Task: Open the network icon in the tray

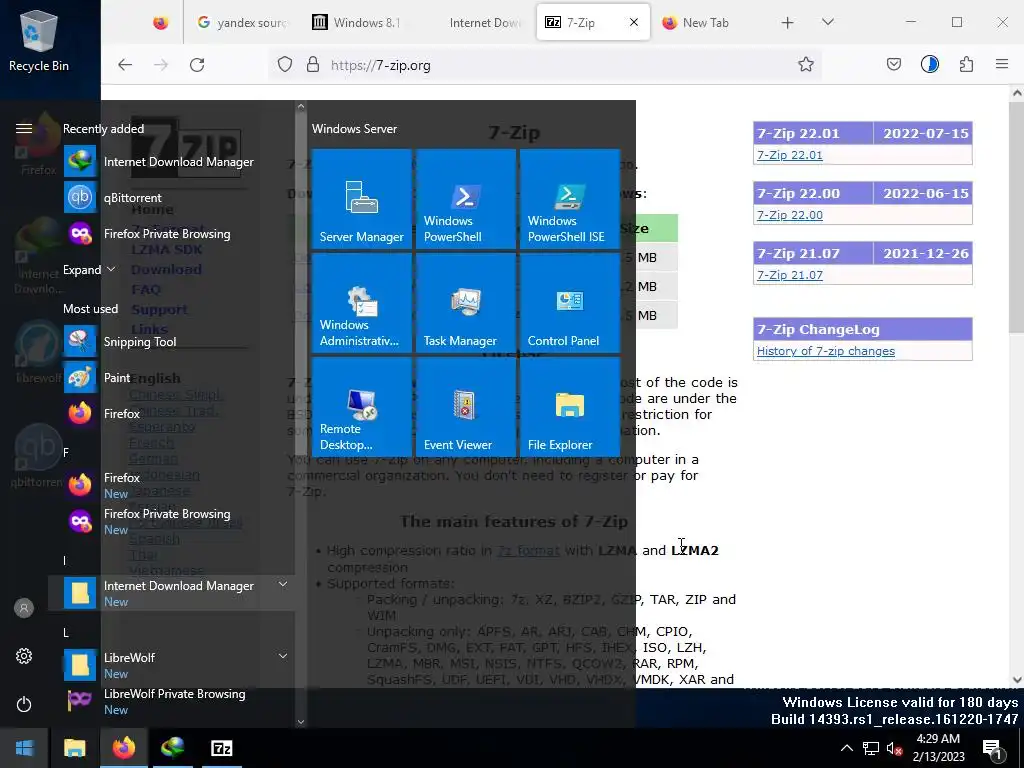Action: point(871,748)
